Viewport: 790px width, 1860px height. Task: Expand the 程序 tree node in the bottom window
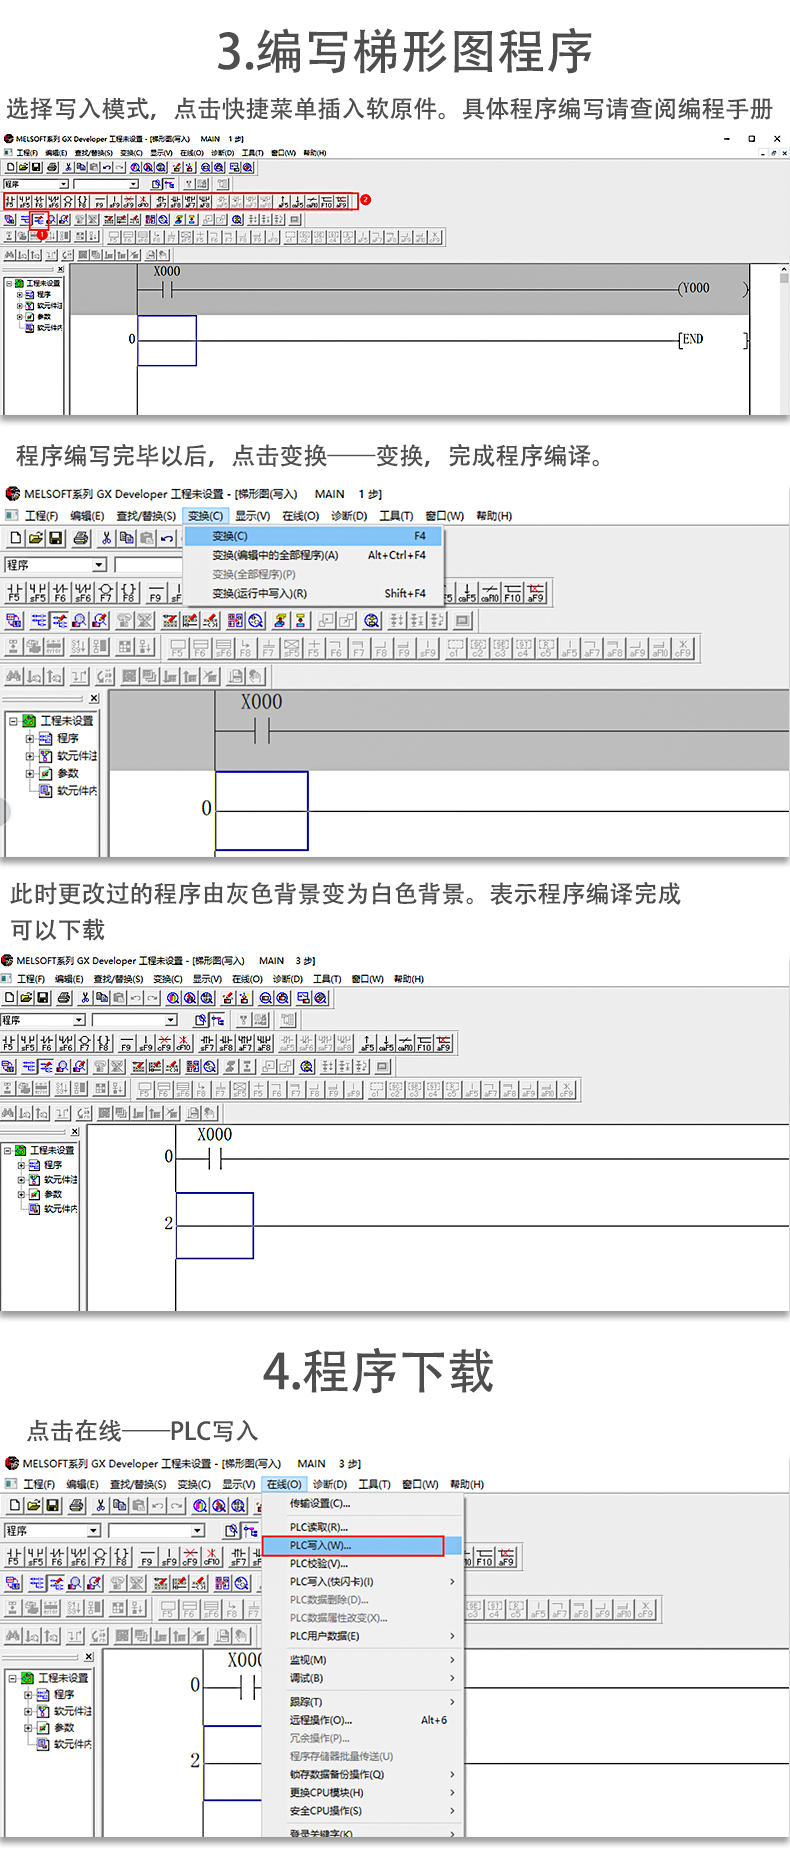[x=29, y=1695]
